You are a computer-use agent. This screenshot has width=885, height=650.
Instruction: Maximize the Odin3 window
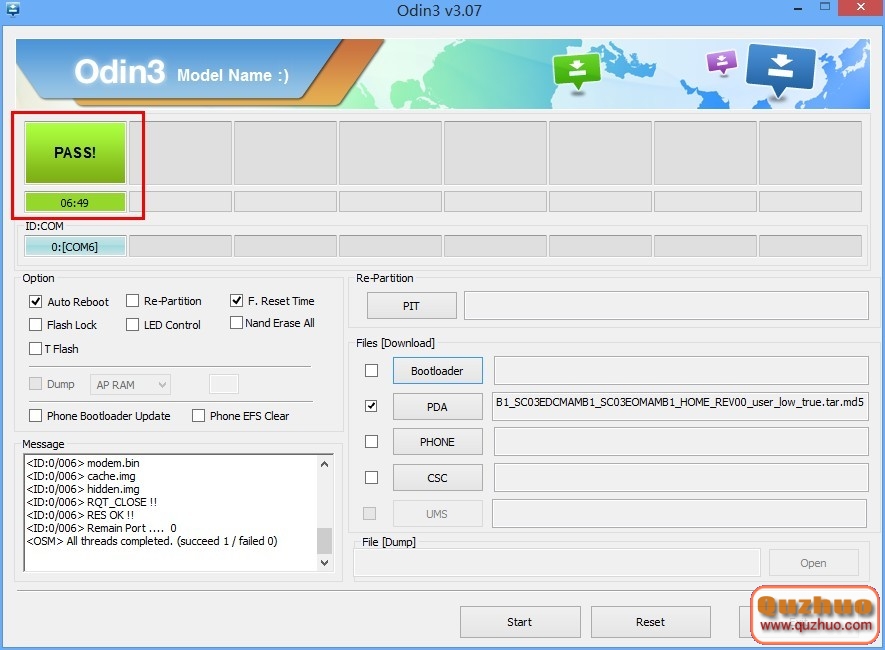click(825, 7)
